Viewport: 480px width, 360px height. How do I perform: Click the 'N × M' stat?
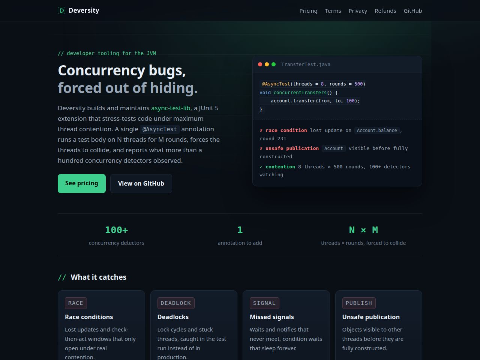click(363, 230)
